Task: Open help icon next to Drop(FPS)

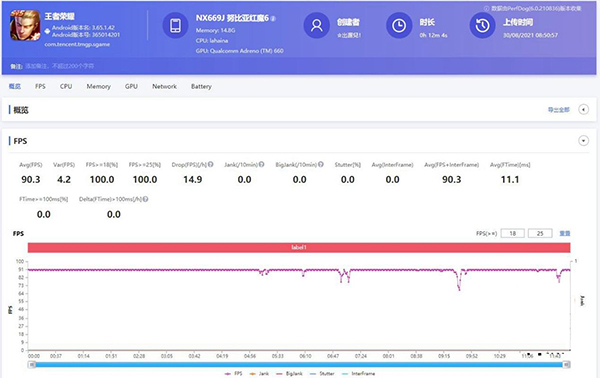Action: point(210,165)
